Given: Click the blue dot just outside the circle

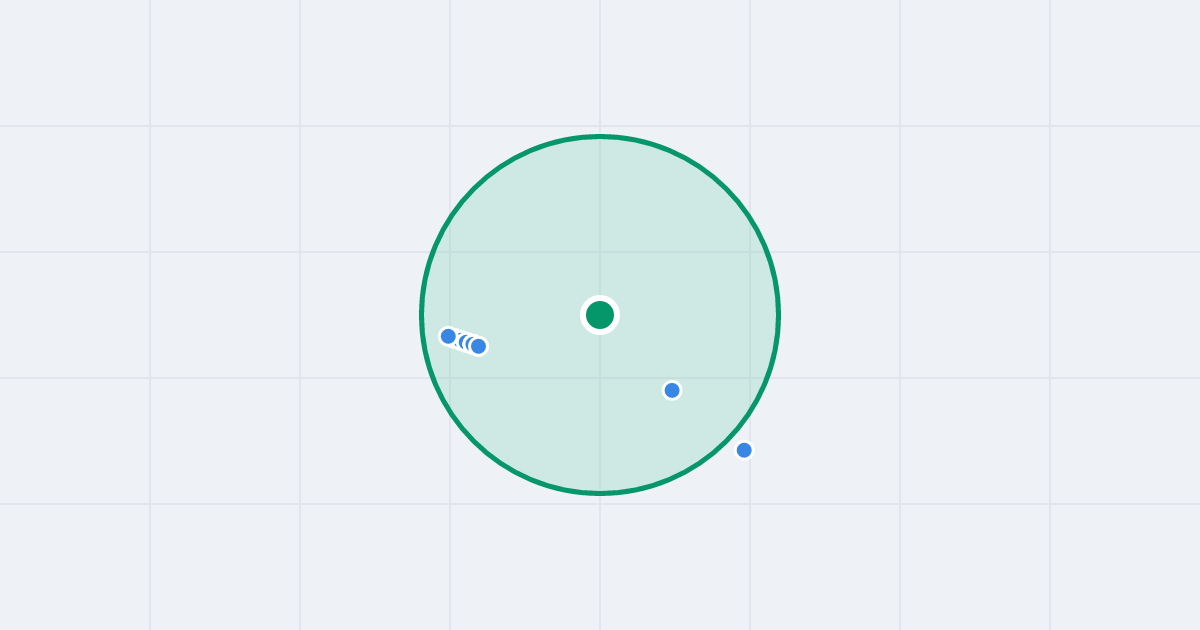Looking at the screenshot, I should click(744, 450).
